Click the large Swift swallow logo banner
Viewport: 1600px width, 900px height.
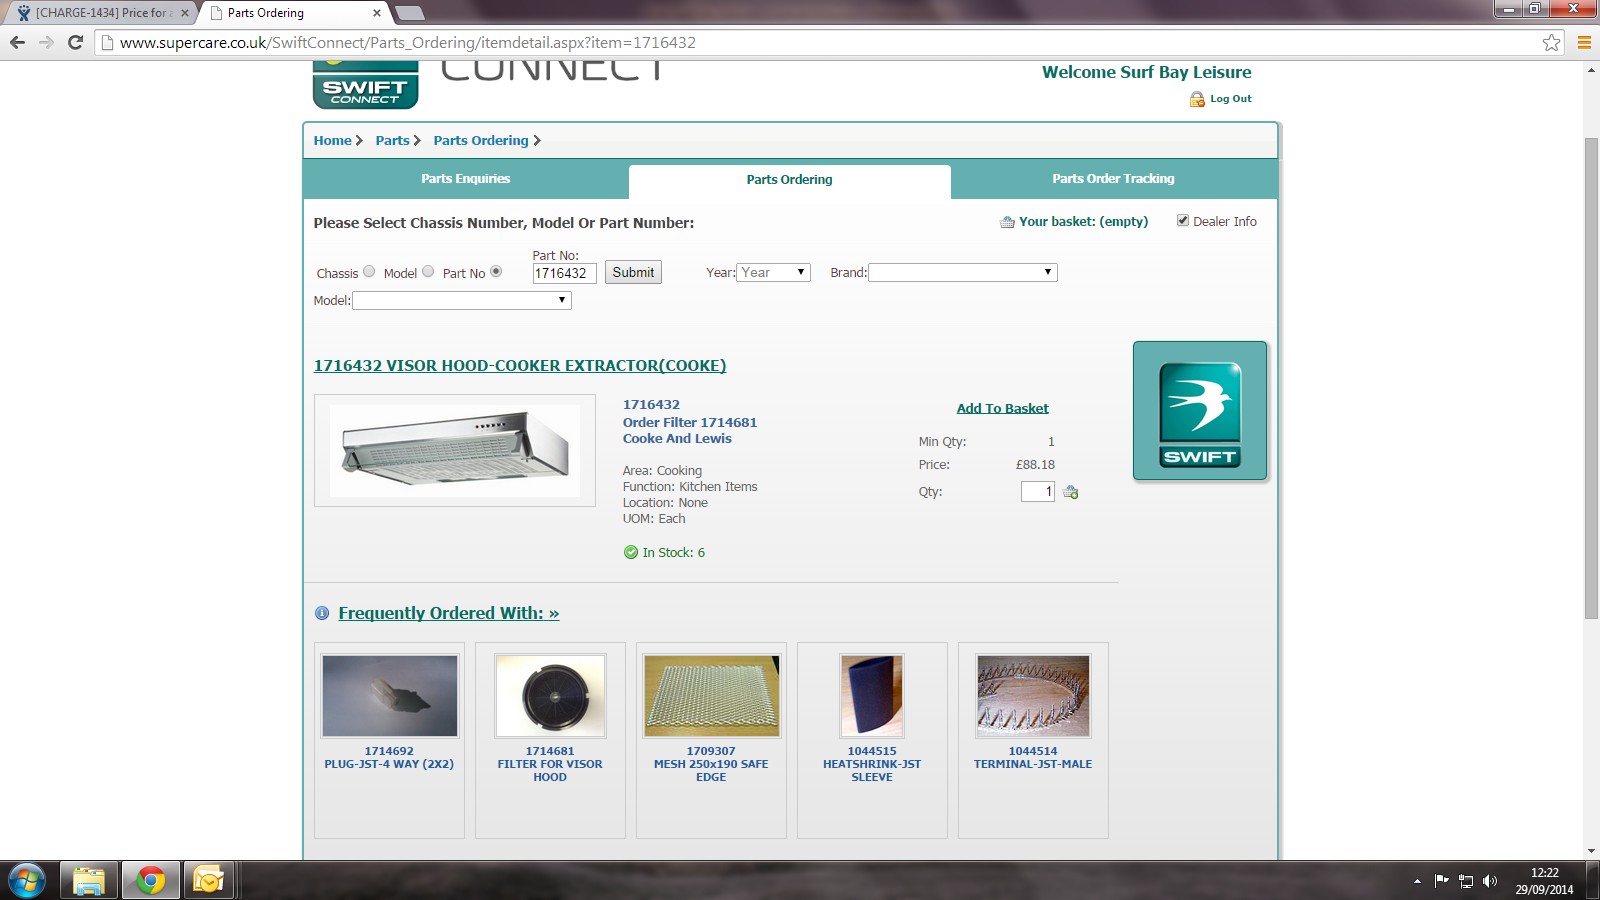tap(1200, 411)
